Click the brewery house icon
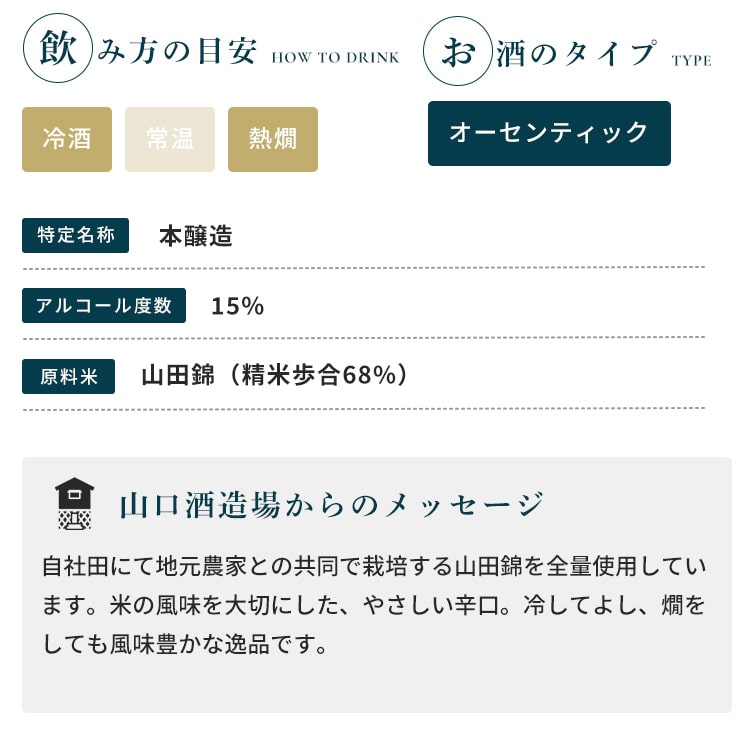 [74, 504]
